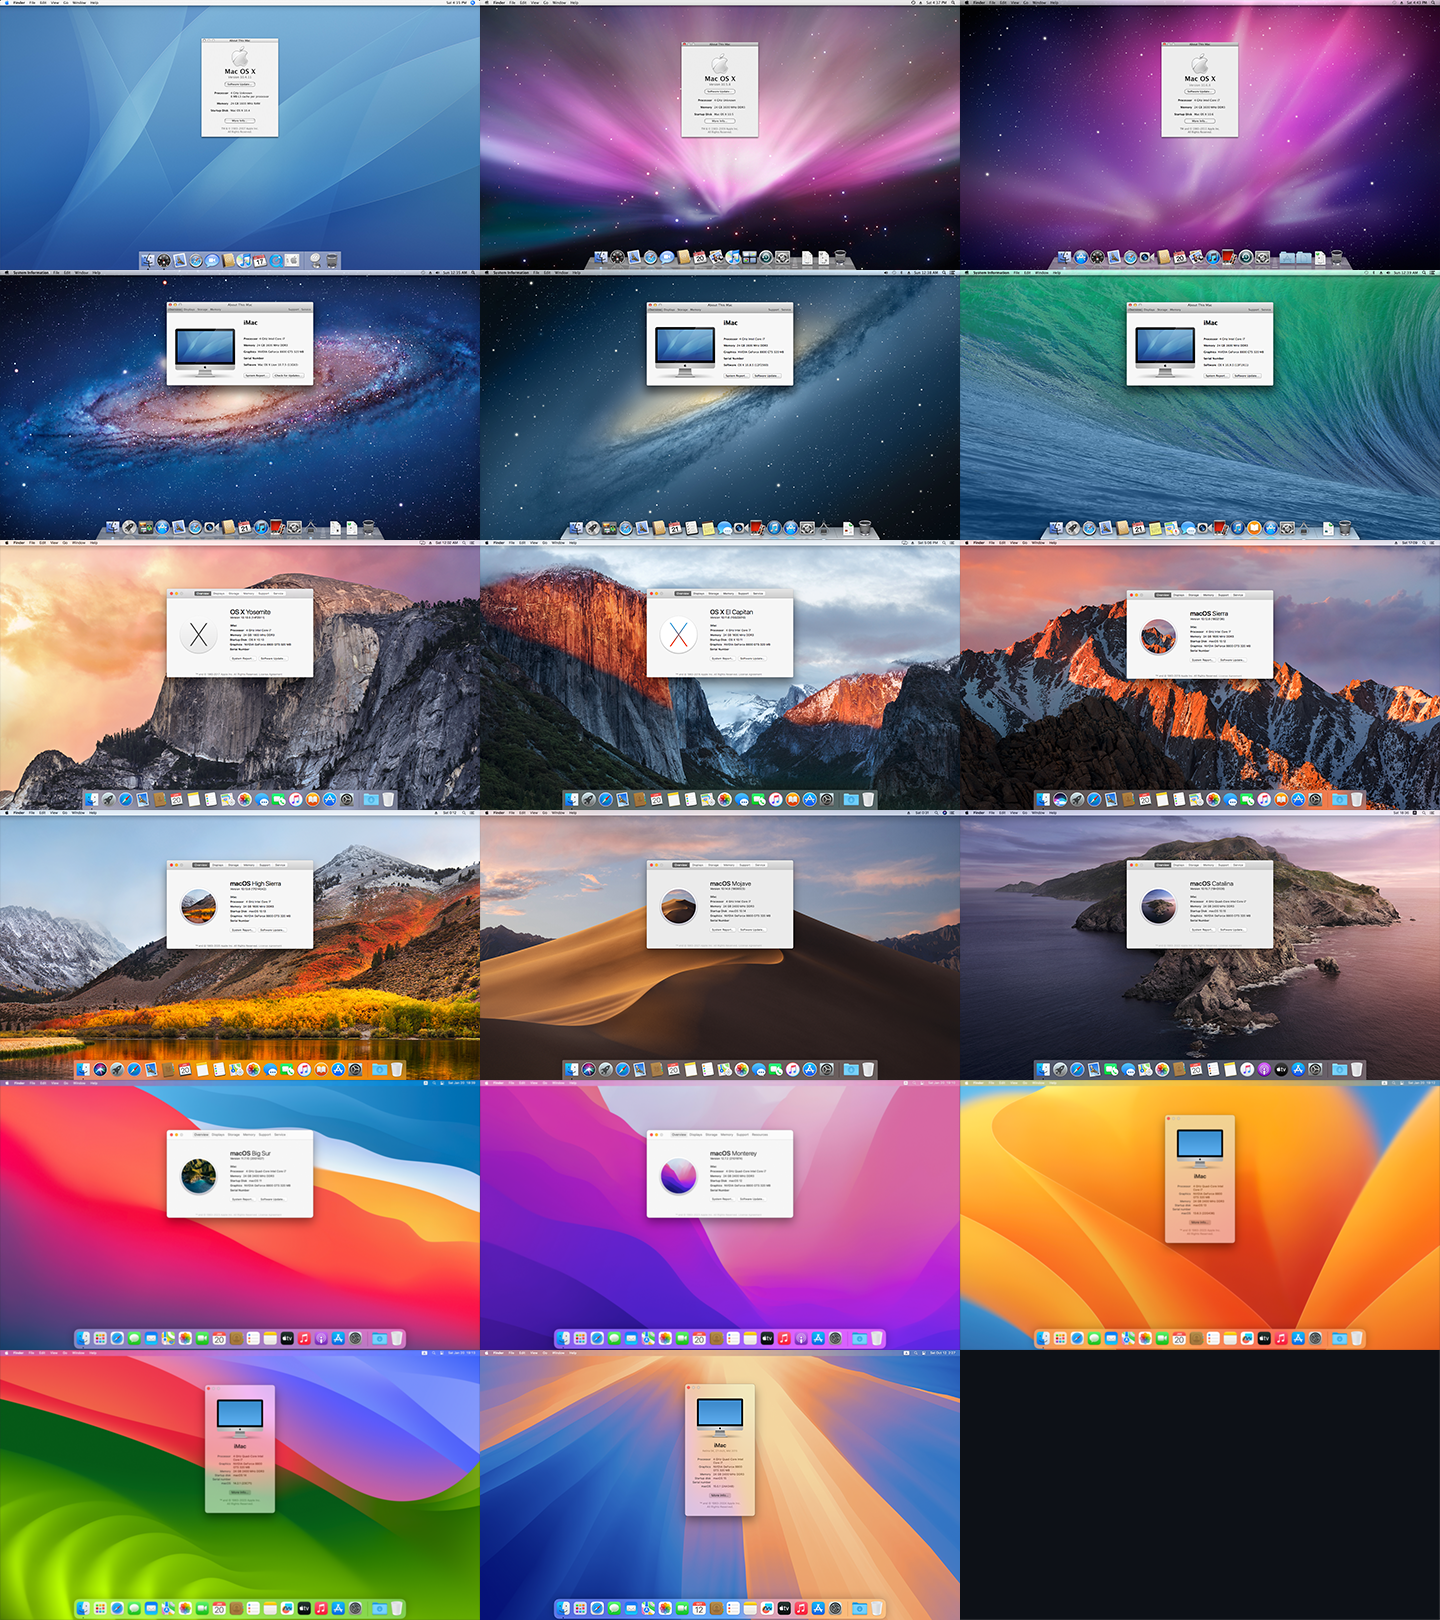This screenshot has height=1620, width=1440.
Task: Select Overview tab in OS X Yosemite window
Action: tap(203, 594)
